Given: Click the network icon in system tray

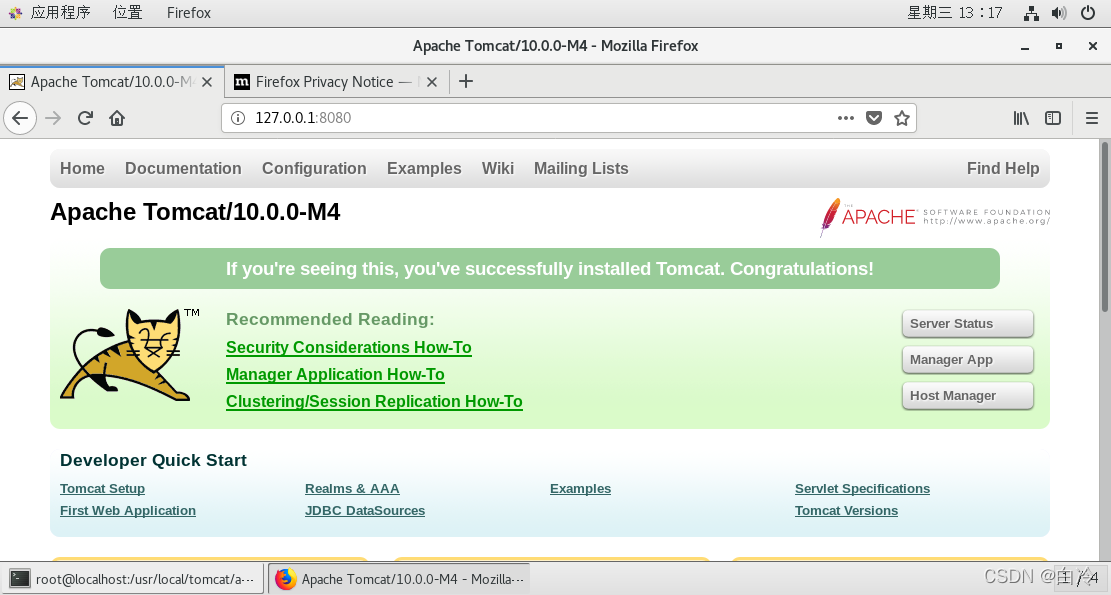Looking at the screenshot, I should (x=1032, y=13).
